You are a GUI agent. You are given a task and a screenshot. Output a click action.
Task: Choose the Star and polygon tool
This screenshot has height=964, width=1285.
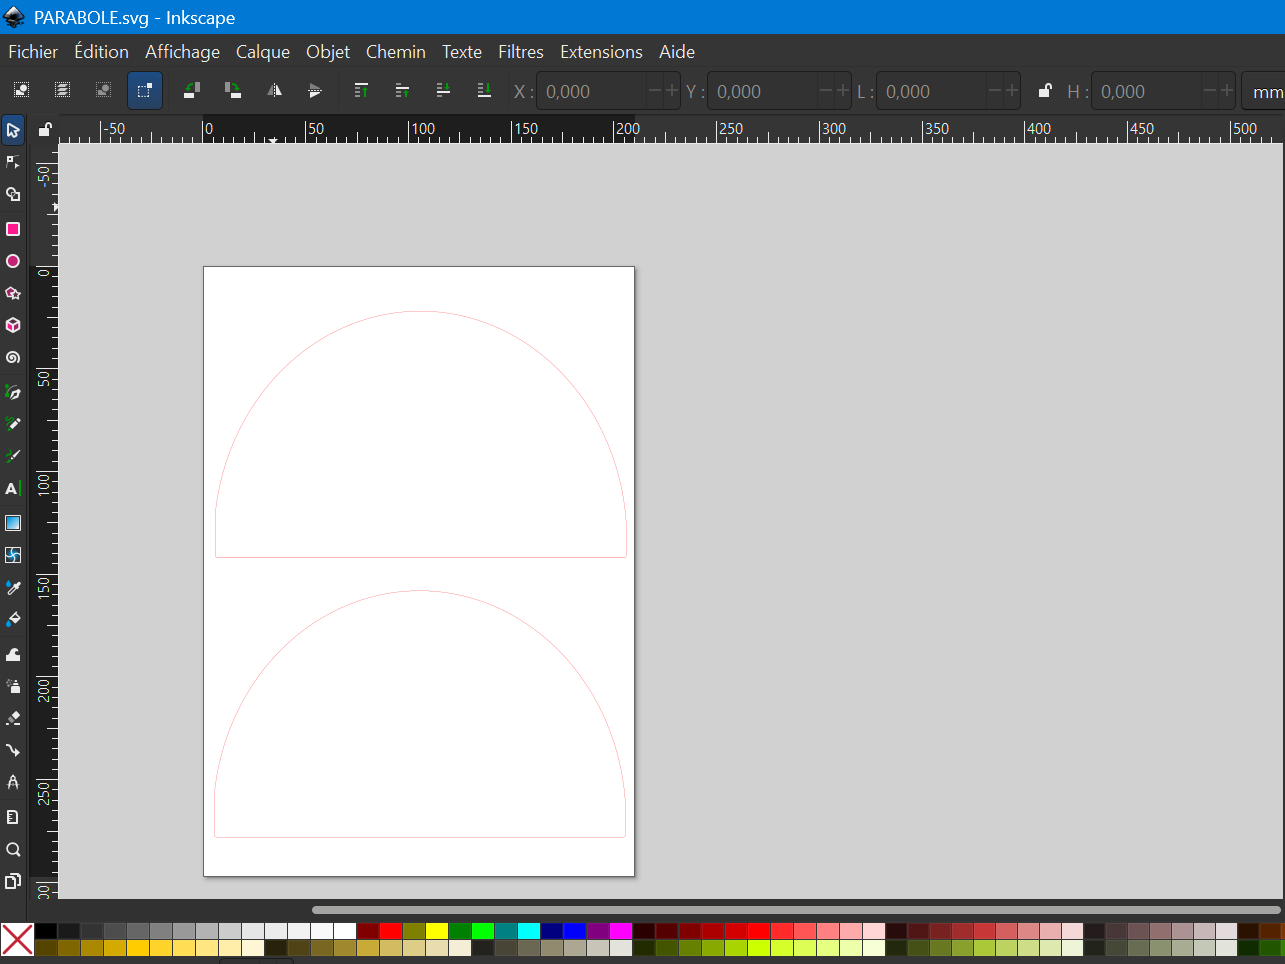(13, 293)
